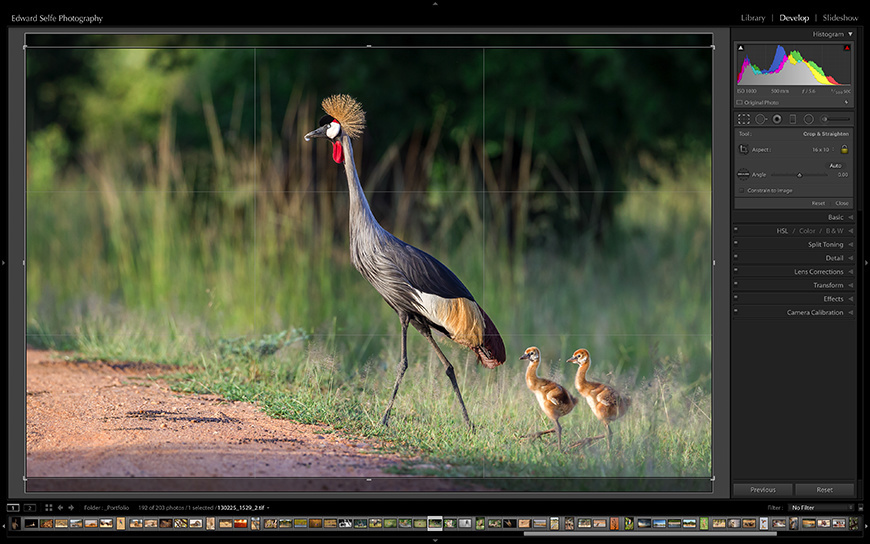The image size is (870, 544).
Task: Open Grid view icon in filmstrip bar
Action: [49, 508]
